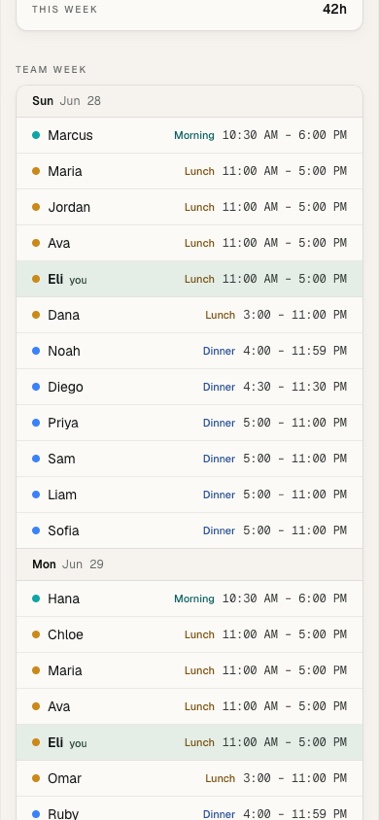Select Sam's Sunday Dinner shift row
The height and width of the screenshot is (820, 379).
[x=189, y=459]
